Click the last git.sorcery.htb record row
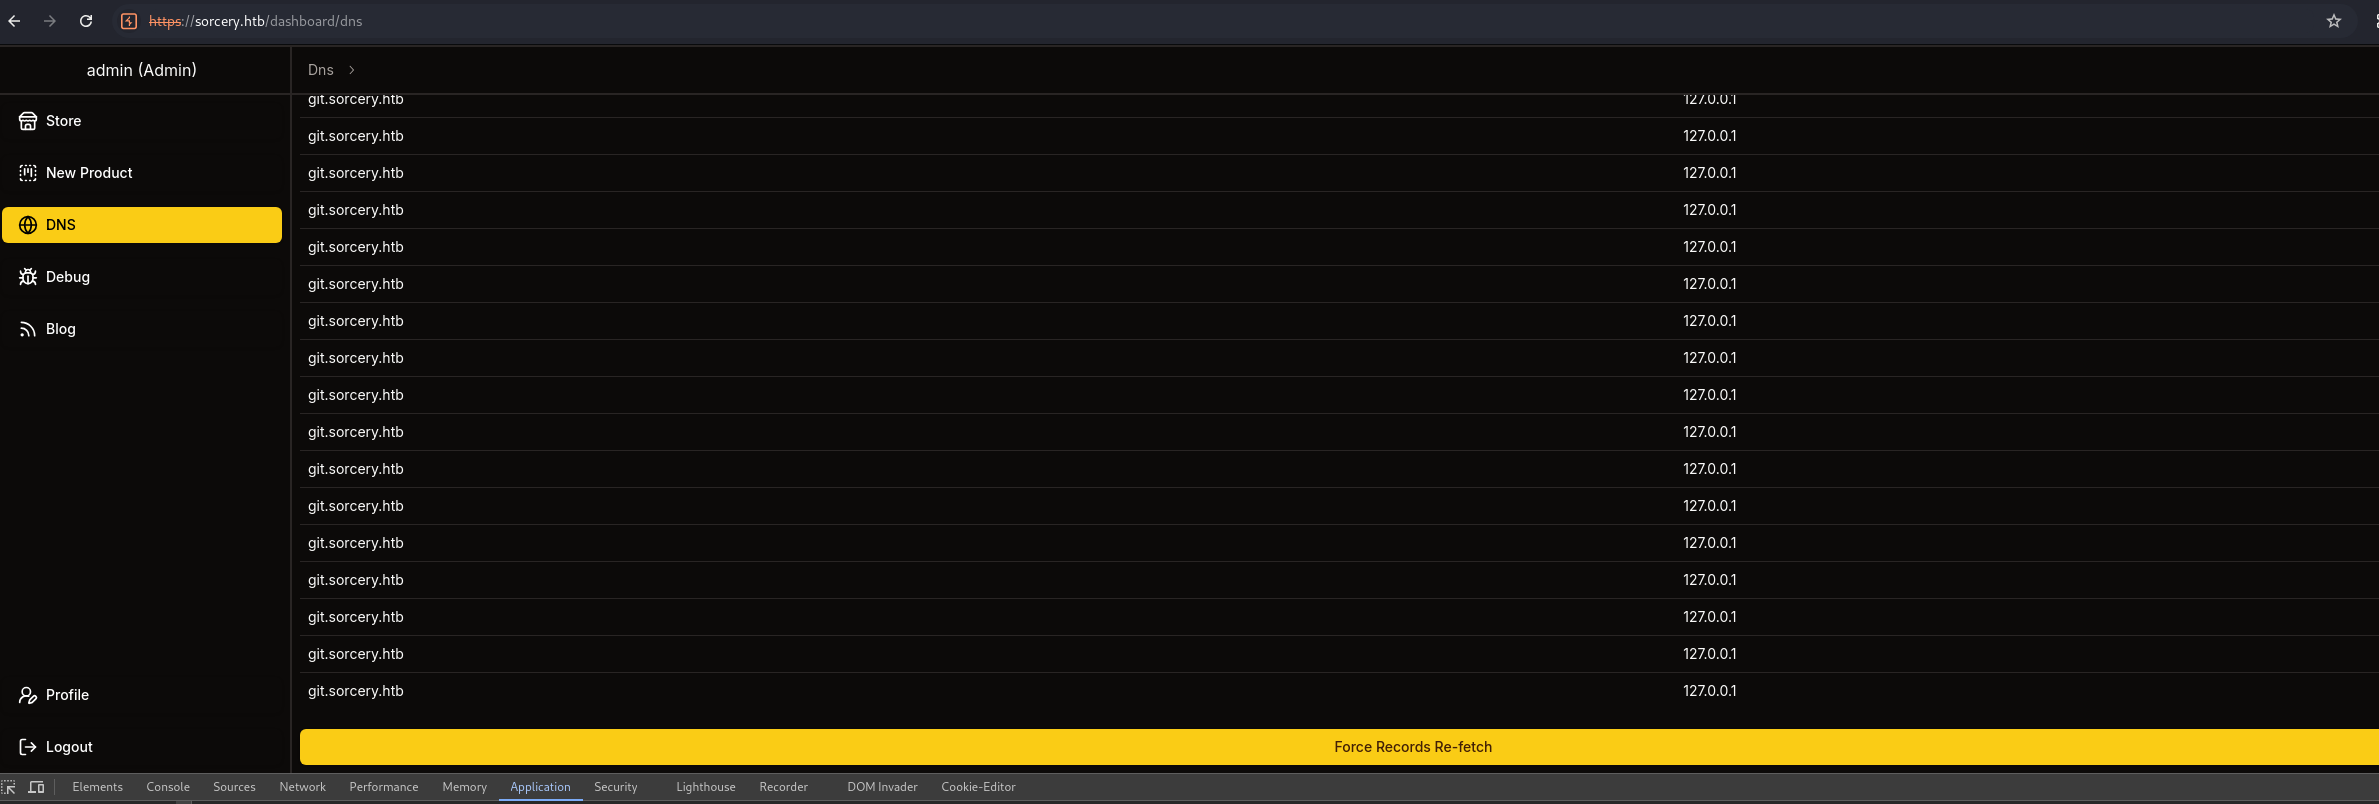This screenshot has height=804, width=2379. (x=1339, y=691)
